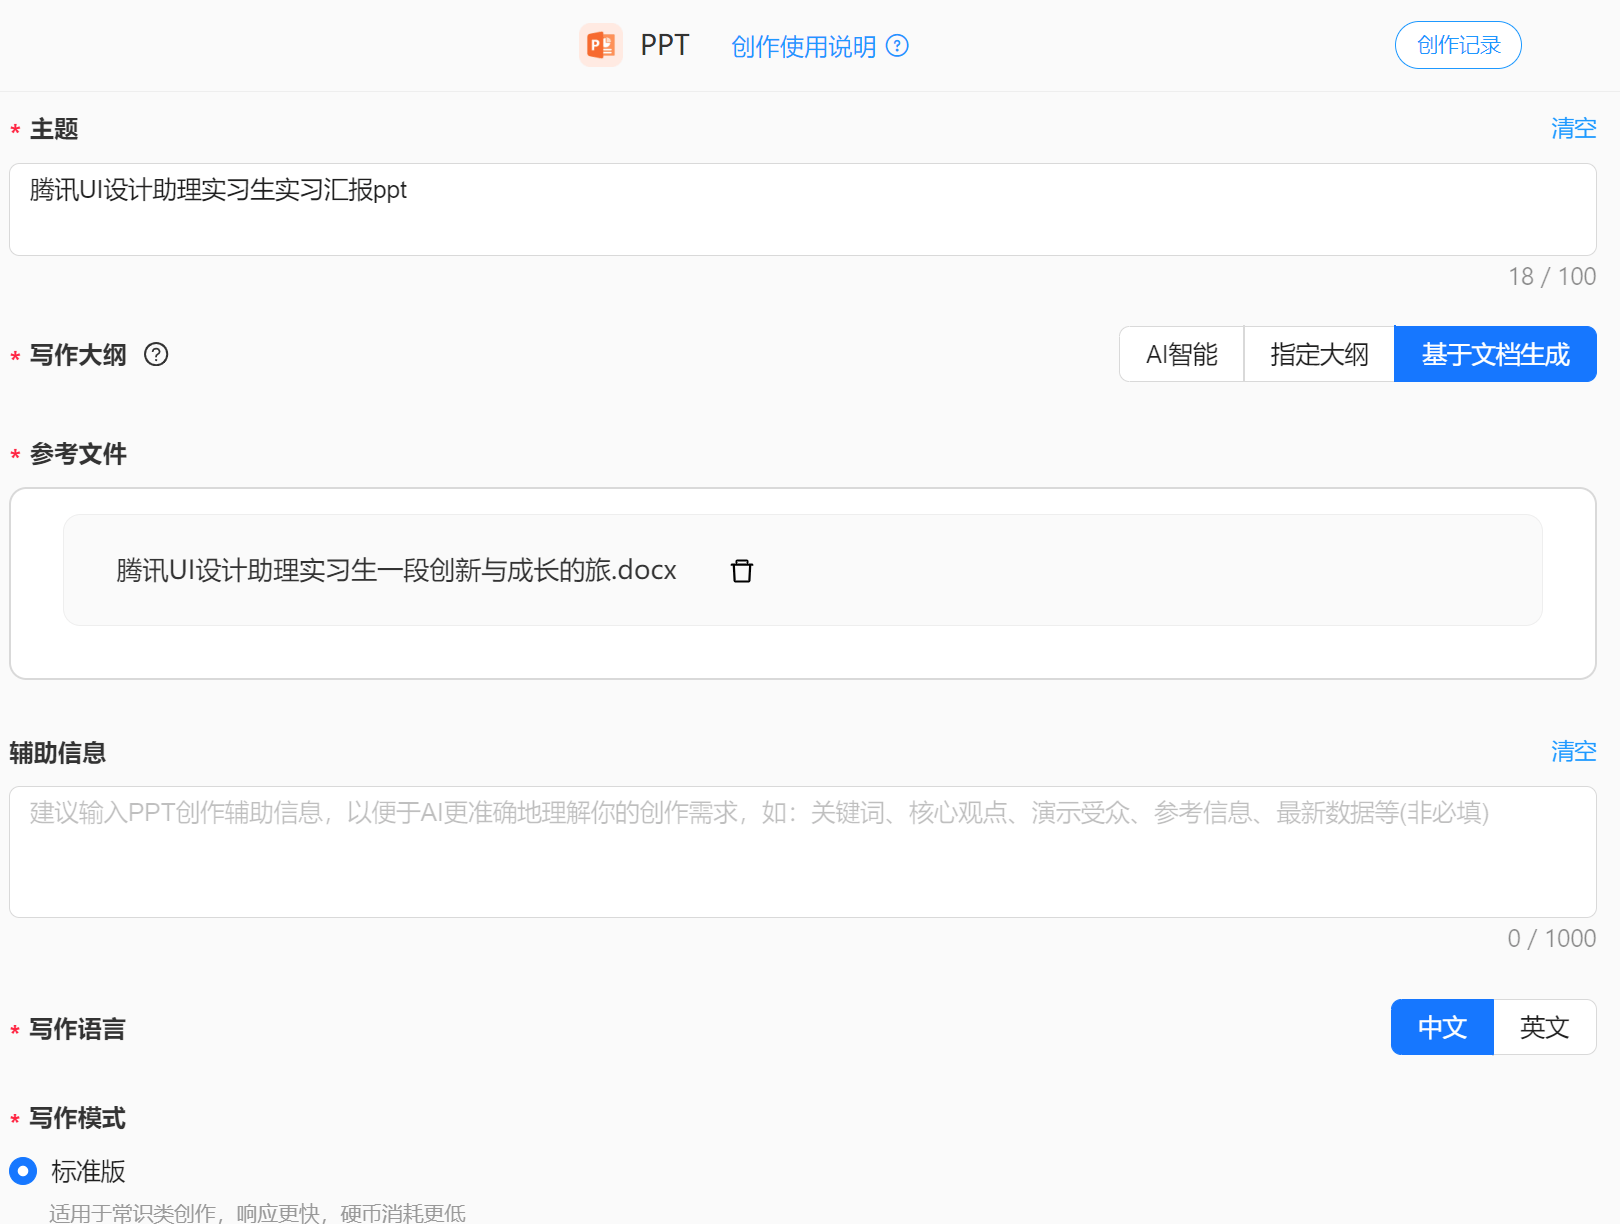Click the PPT orange app icon
1620x1224 pixels.
[x=601, y=45]
